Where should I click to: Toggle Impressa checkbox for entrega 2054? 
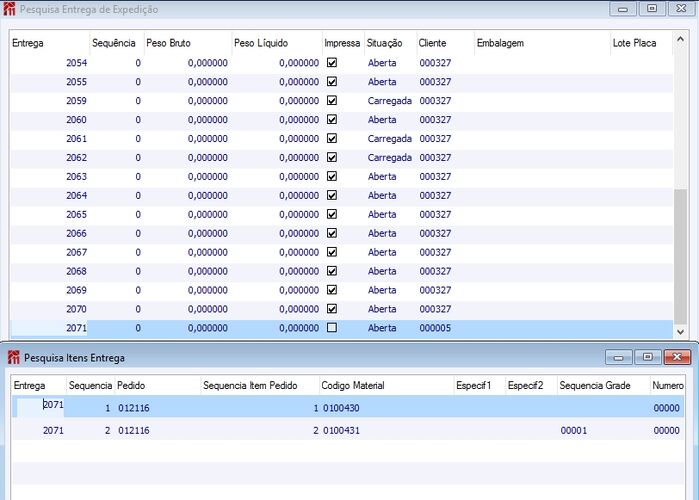pos(332,62)
